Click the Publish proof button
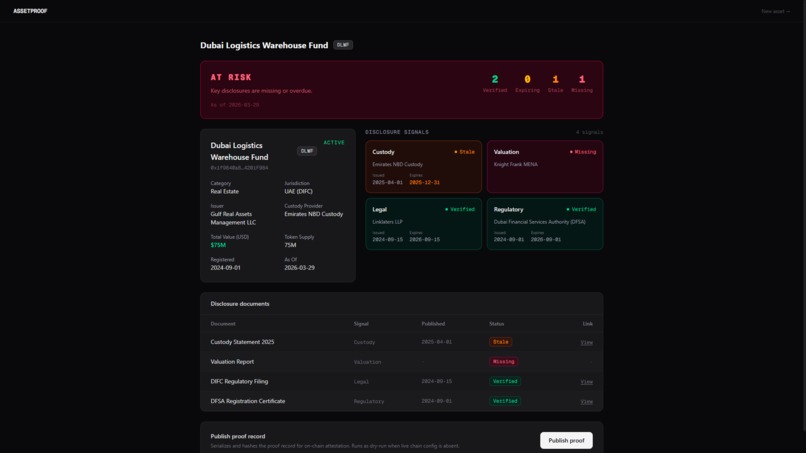806x453 pixels. tap(566, 441)
